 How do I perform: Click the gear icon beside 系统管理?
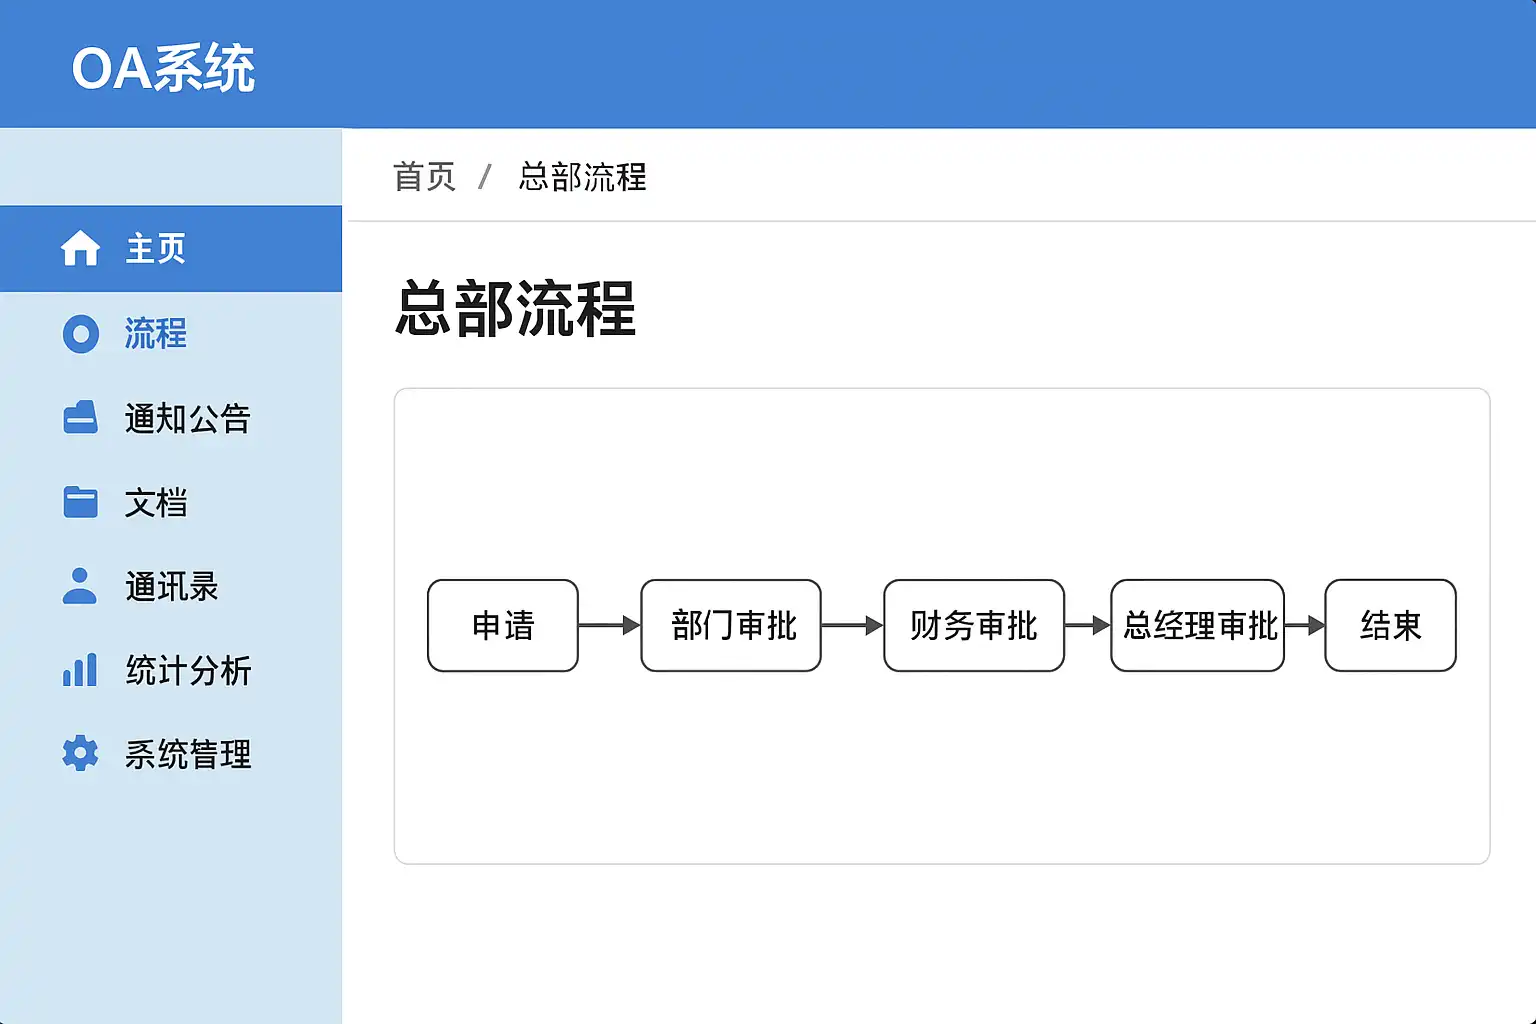[80, 753]
